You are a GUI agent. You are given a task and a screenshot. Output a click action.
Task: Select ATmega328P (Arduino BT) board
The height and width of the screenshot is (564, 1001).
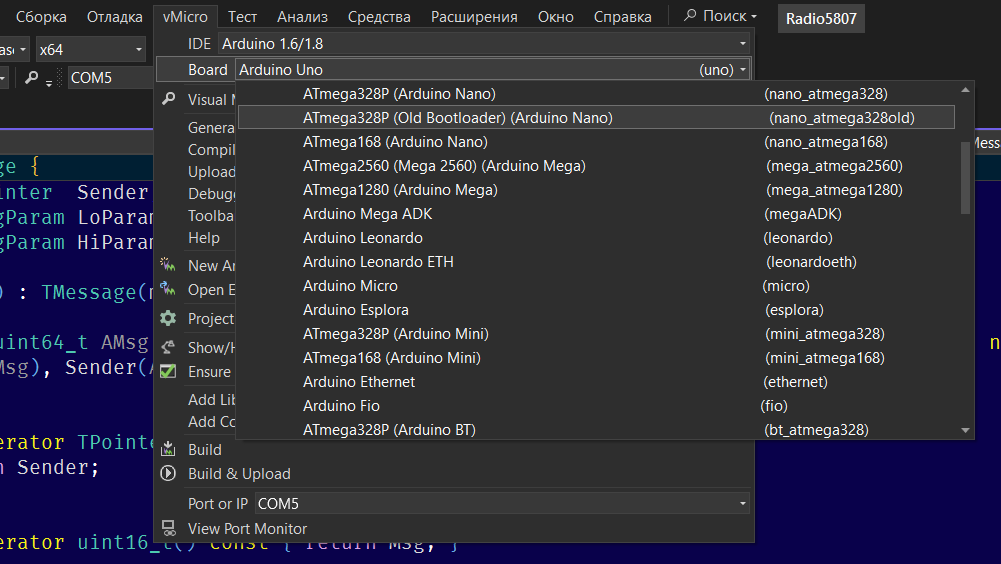pos(596,429)
